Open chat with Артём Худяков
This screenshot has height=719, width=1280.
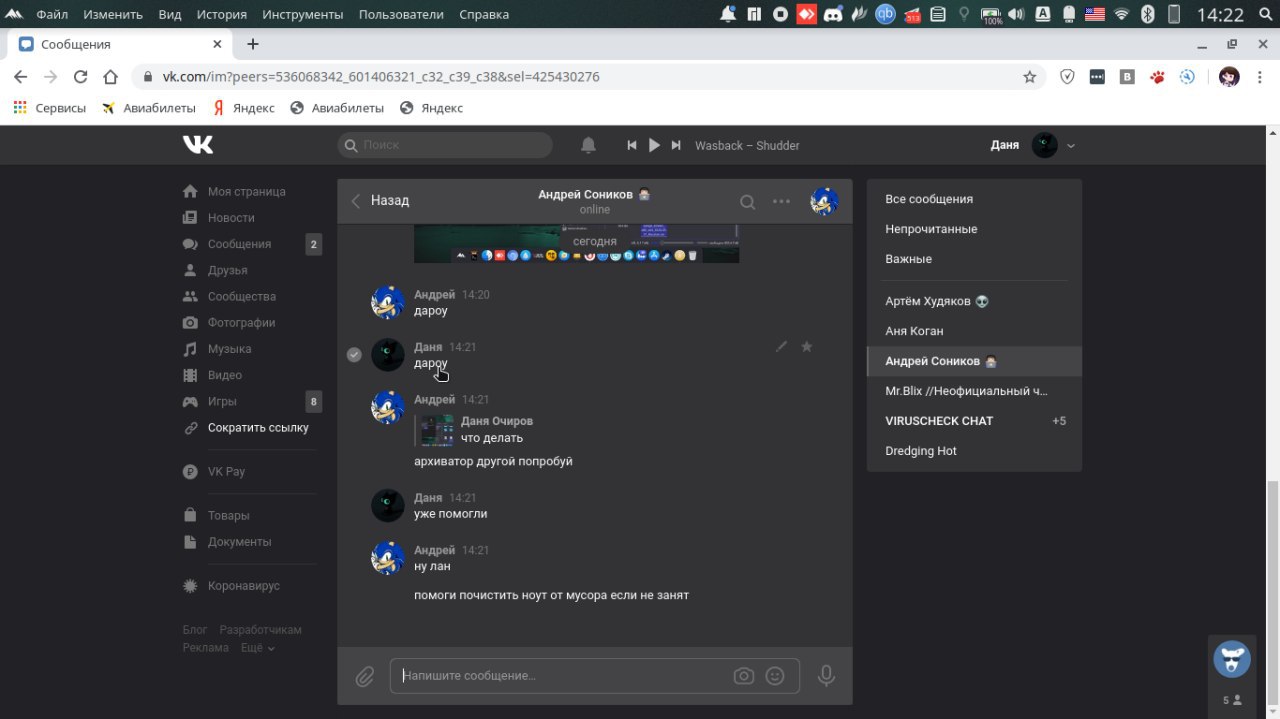click(x=974, y=301)
